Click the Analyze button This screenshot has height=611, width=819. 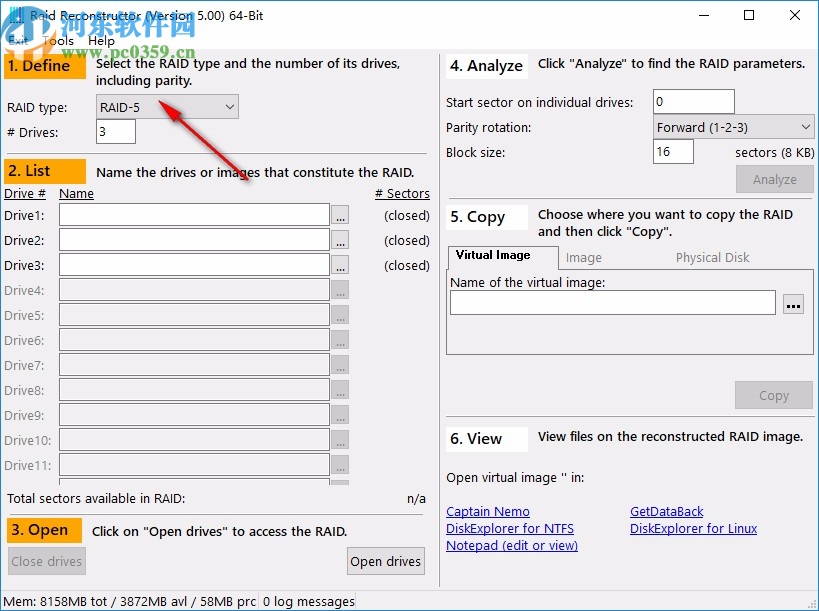[775, 179]
